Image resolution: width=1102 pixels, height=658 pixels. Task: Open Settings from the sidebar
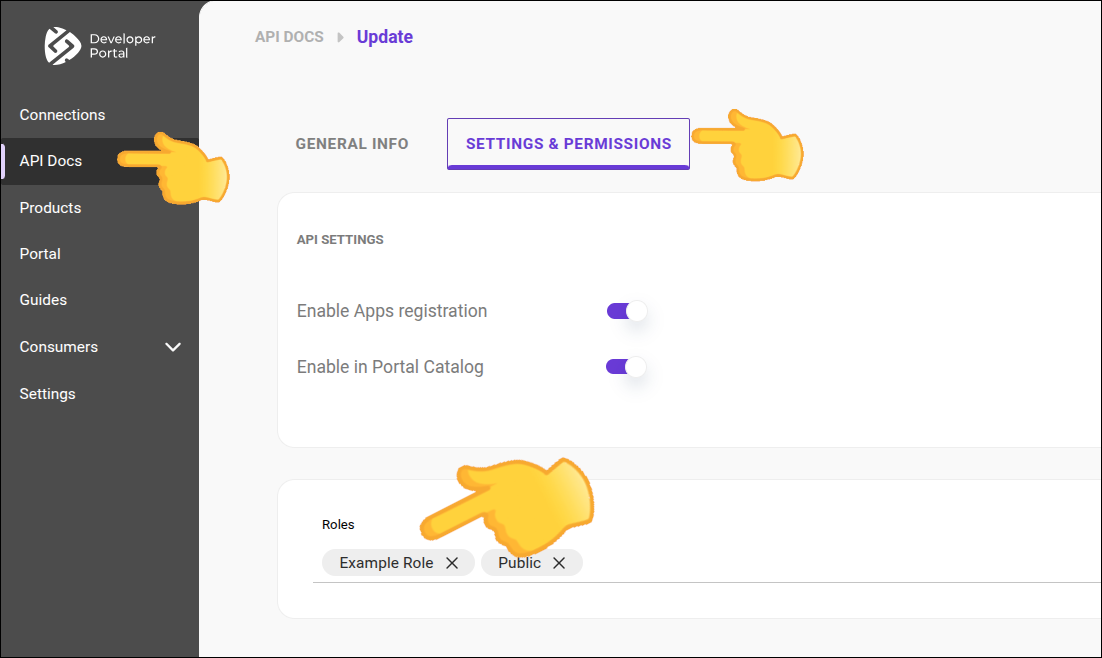[x=47, y=393]
